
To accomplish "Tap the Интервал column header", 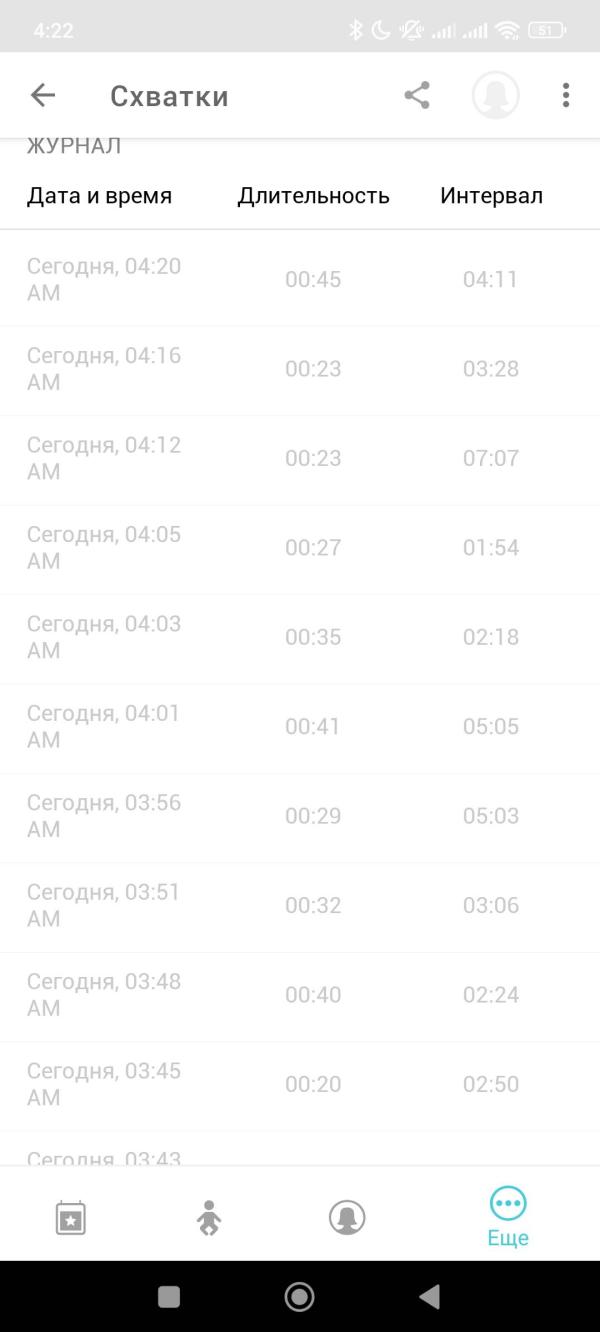I will tap(491, 196).
